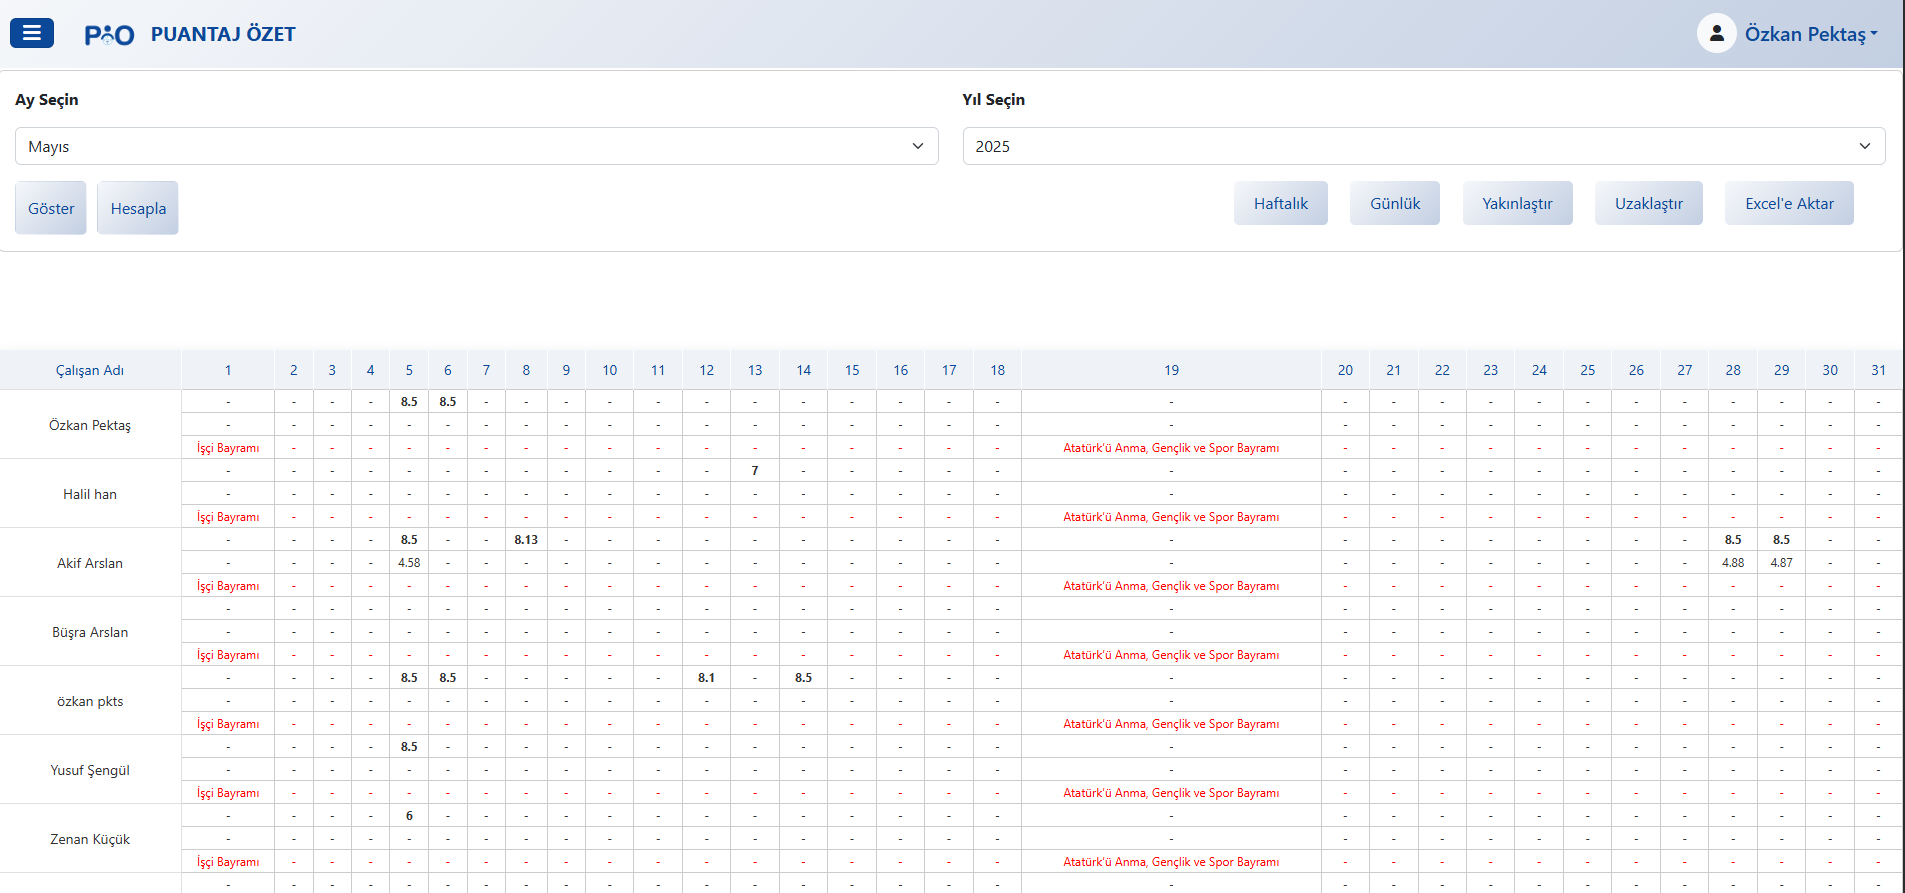Expand the Yıl Seçin year dropdown
Screen dimensions: 1905x893
tap(1423, 146)
